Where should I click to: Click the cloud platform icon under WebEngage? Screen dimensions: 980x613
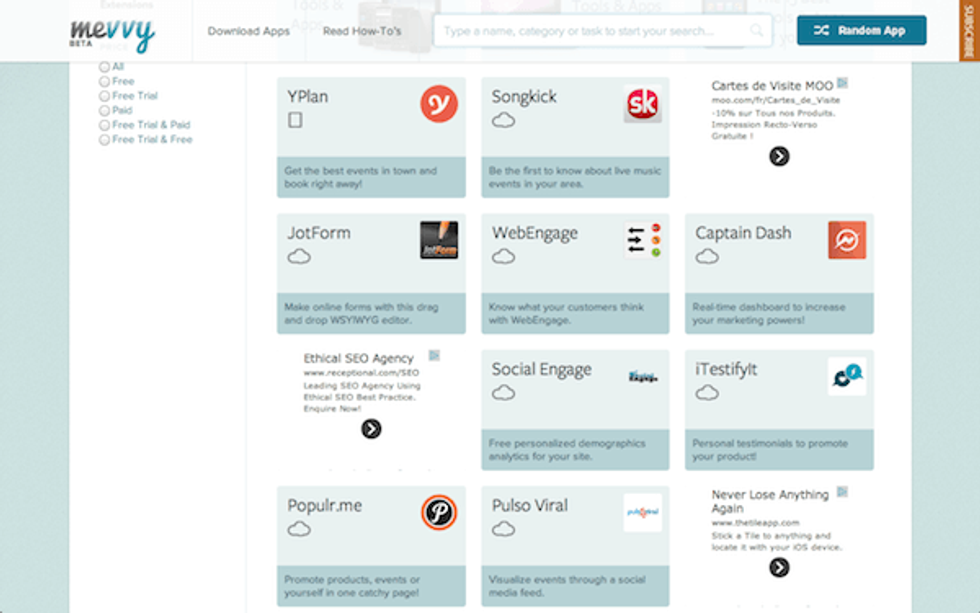click(x=503, y=256)
